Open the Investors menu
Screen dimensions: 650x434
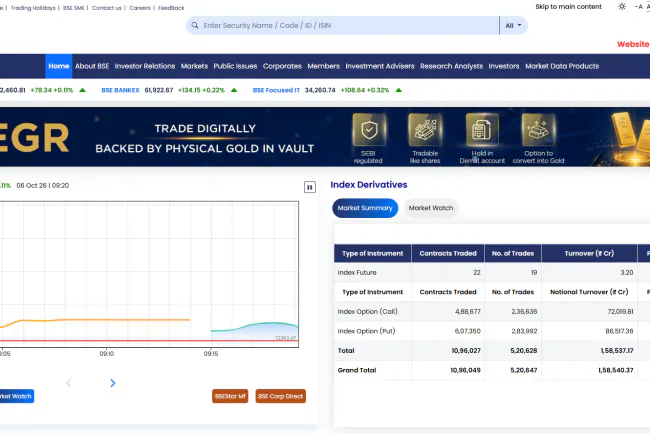point(504,66)
